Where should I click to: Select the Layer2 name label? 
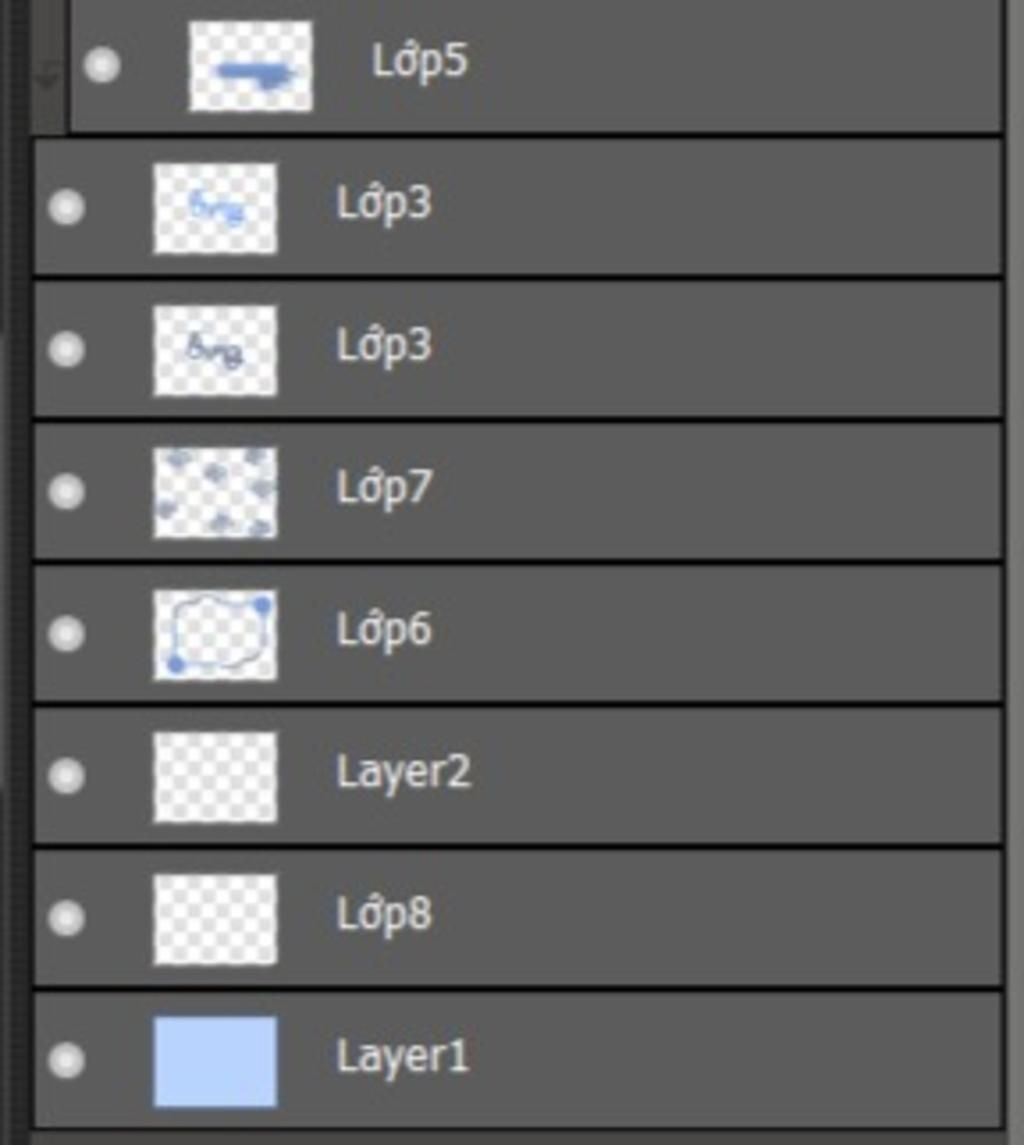pyautogui.click(x=403, y=773)
